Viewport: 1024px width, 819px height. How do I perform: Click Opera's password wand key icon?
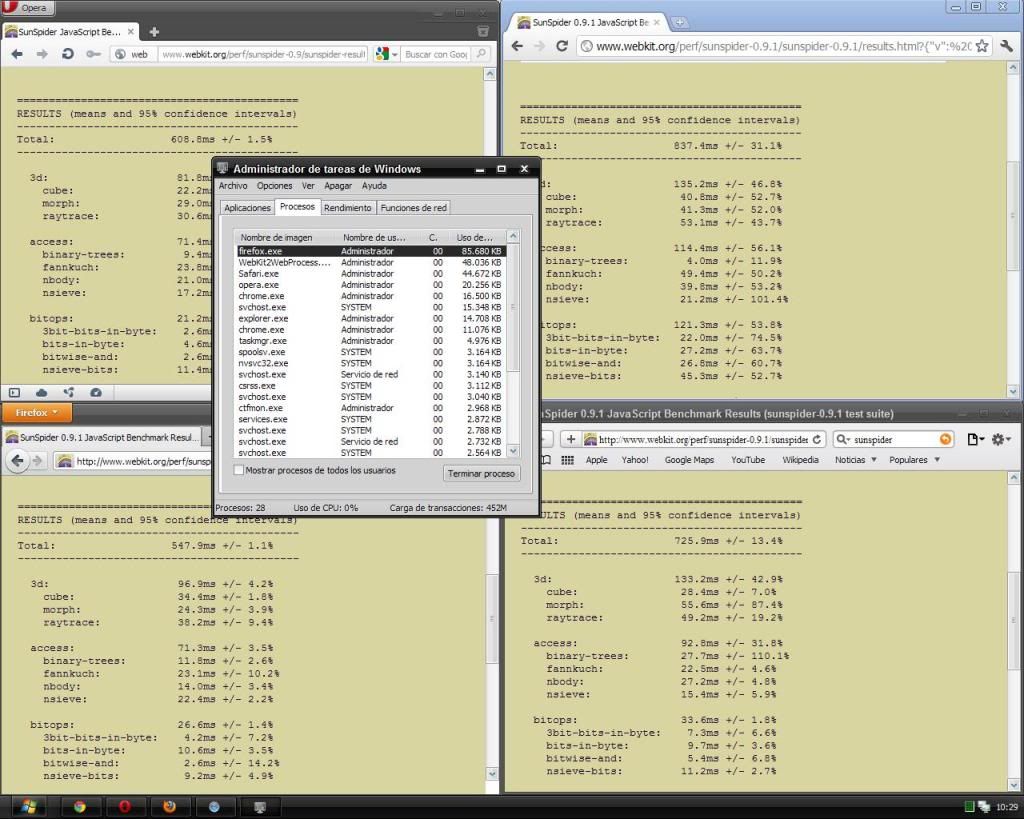coord(93,54)
